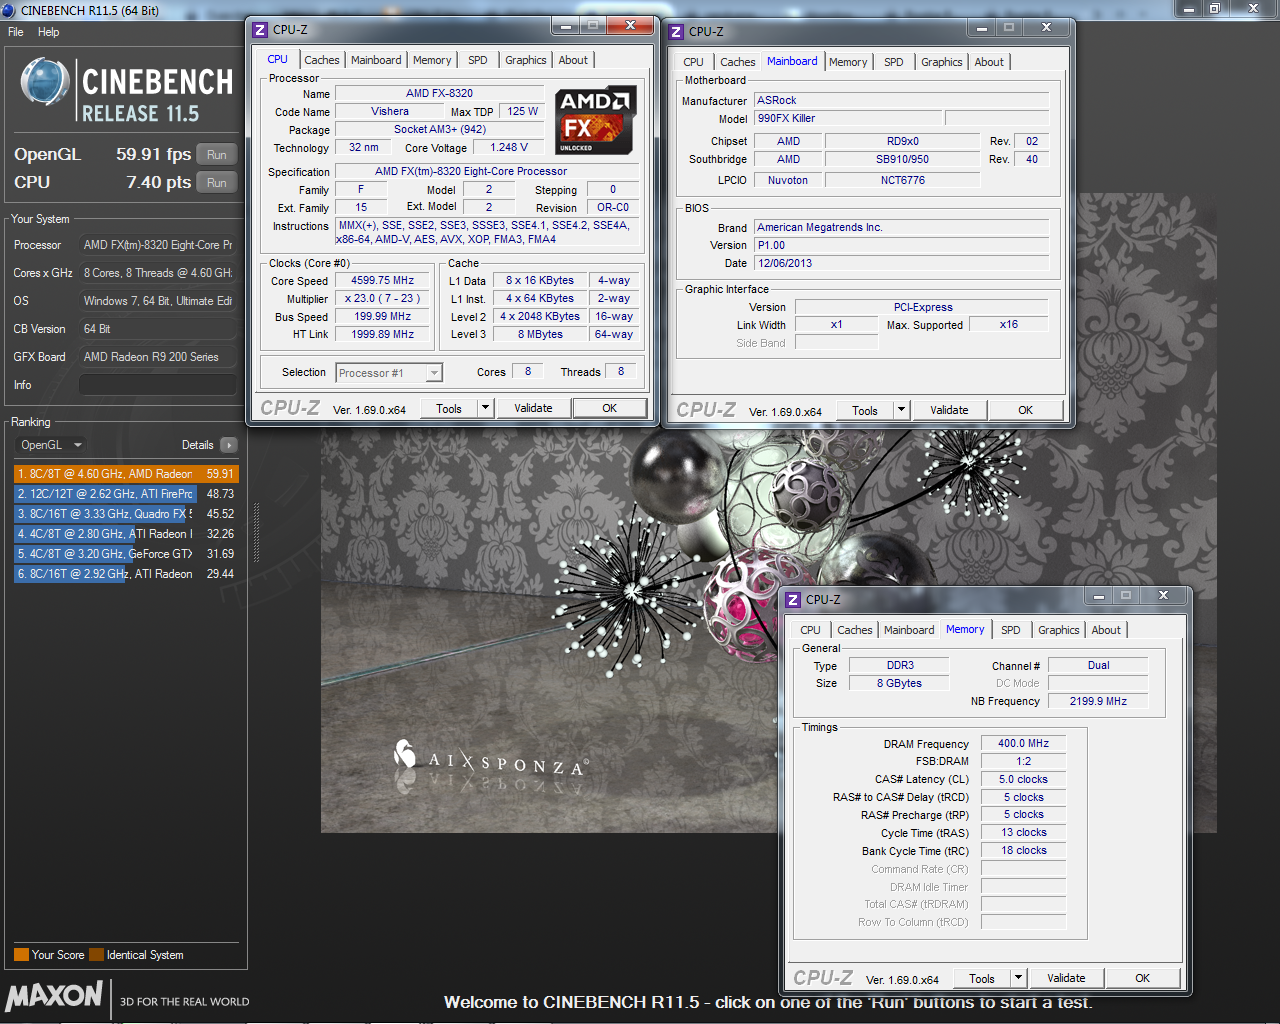Click the CPU-Z icon in the Memory window title

click(x=793, y=600)
